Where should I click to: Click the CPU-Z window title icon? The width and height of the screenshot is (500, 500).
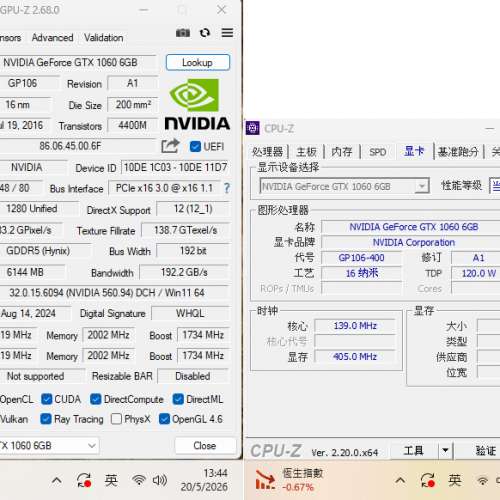[x=252, y=128]
